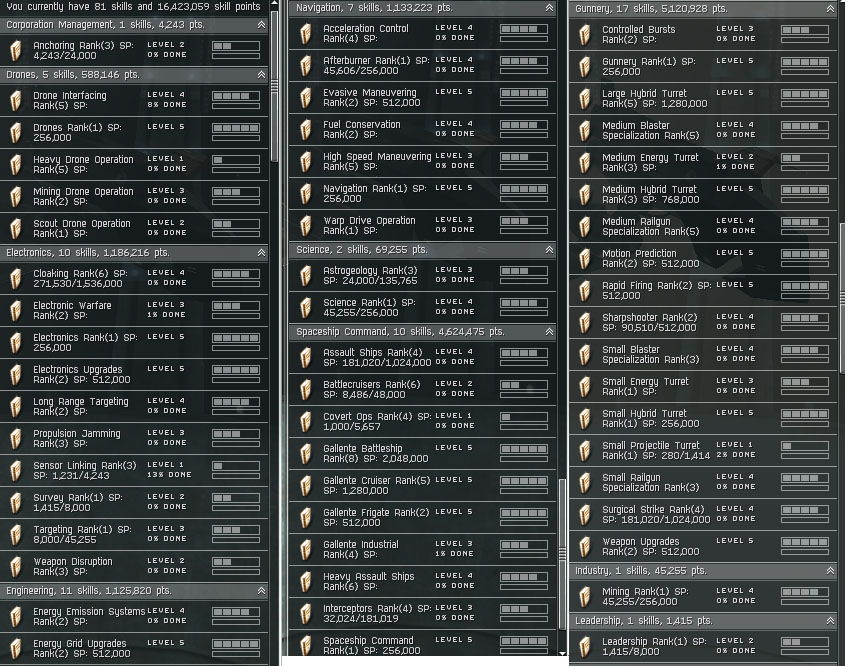
Task: Select the Heavy Assault Ships skill text
Action: point(369,581)
